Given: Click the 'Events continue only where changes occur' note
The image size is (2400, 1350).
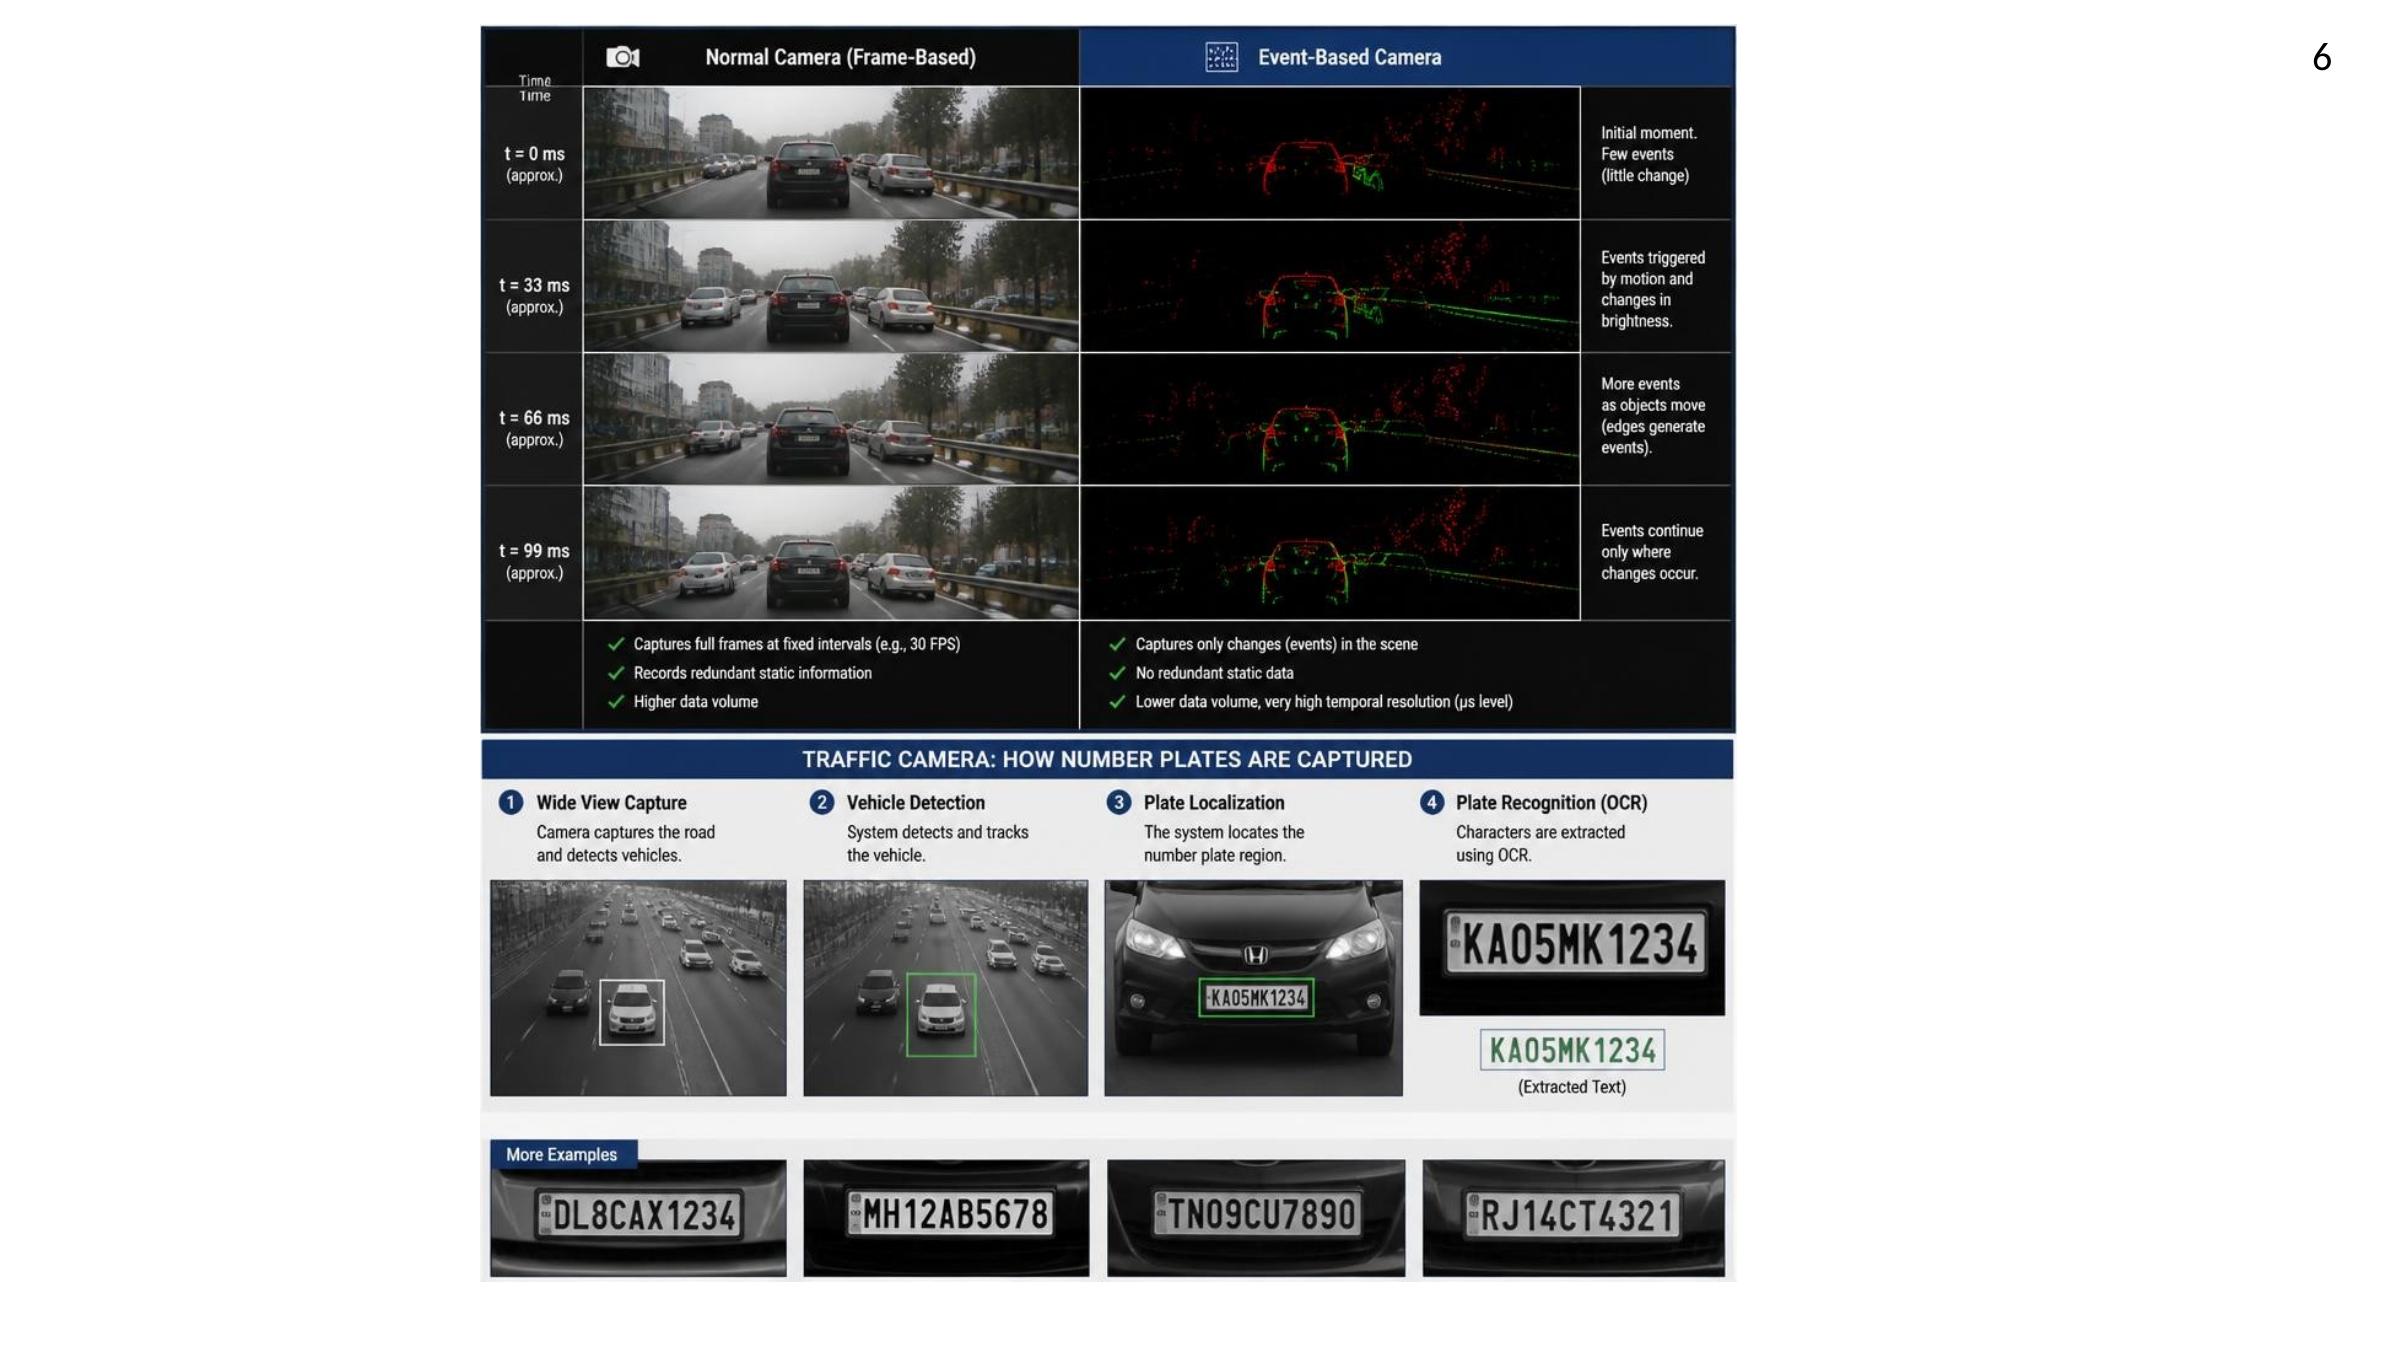Looking at the screenshot, I should point(1651,552).
